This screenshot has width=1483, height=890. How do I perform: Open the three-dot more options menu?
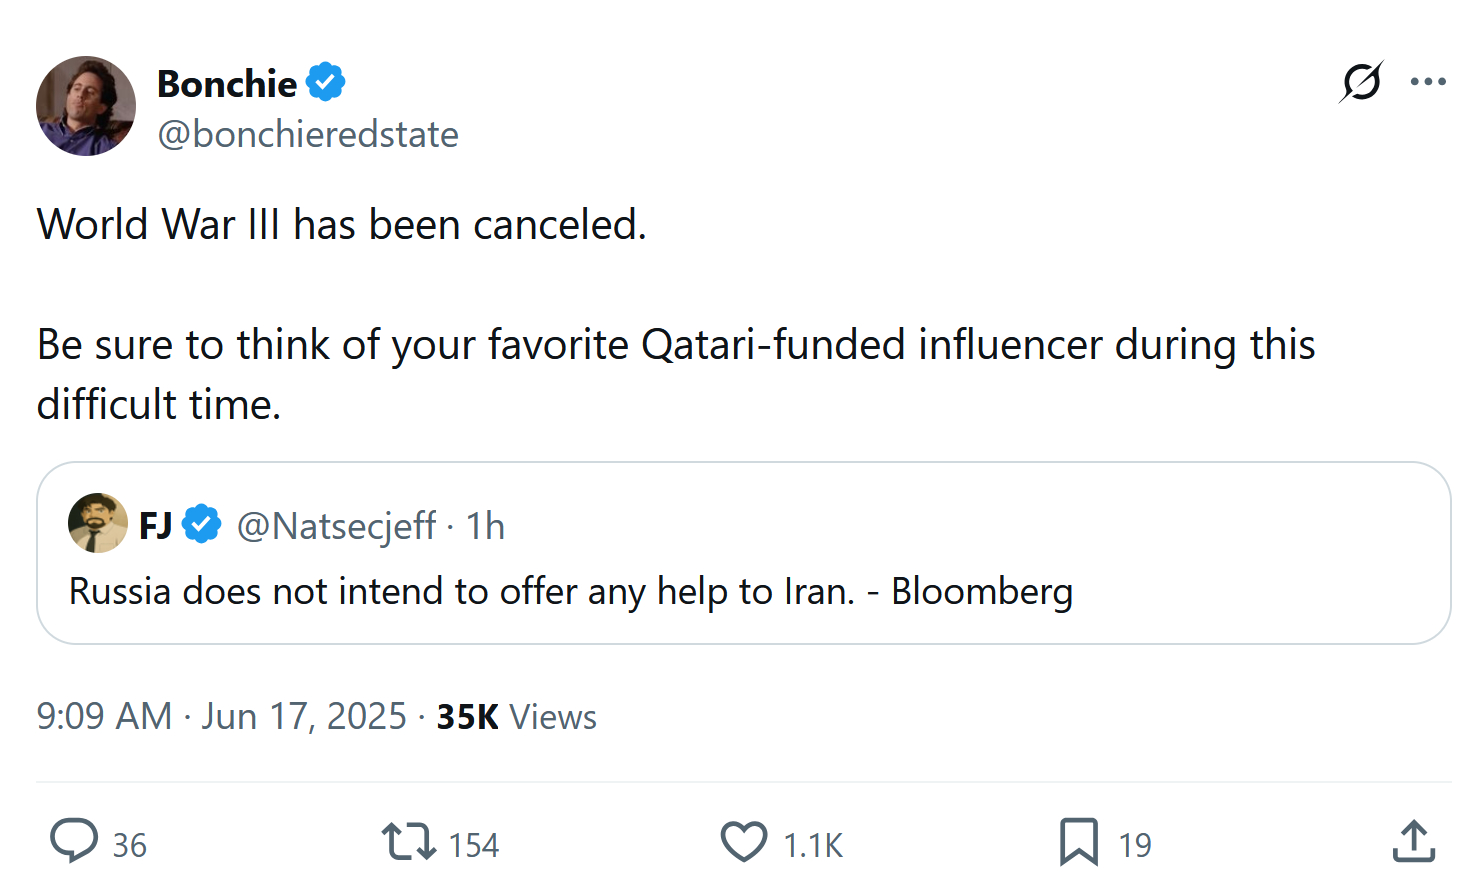point(1428,82)
